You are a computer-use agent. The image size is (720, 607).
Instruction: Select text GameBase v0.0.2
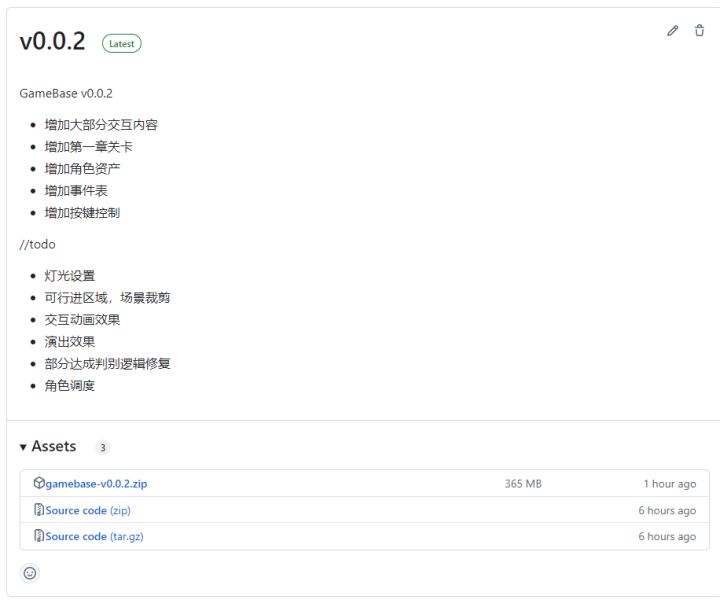coord(66,94)
